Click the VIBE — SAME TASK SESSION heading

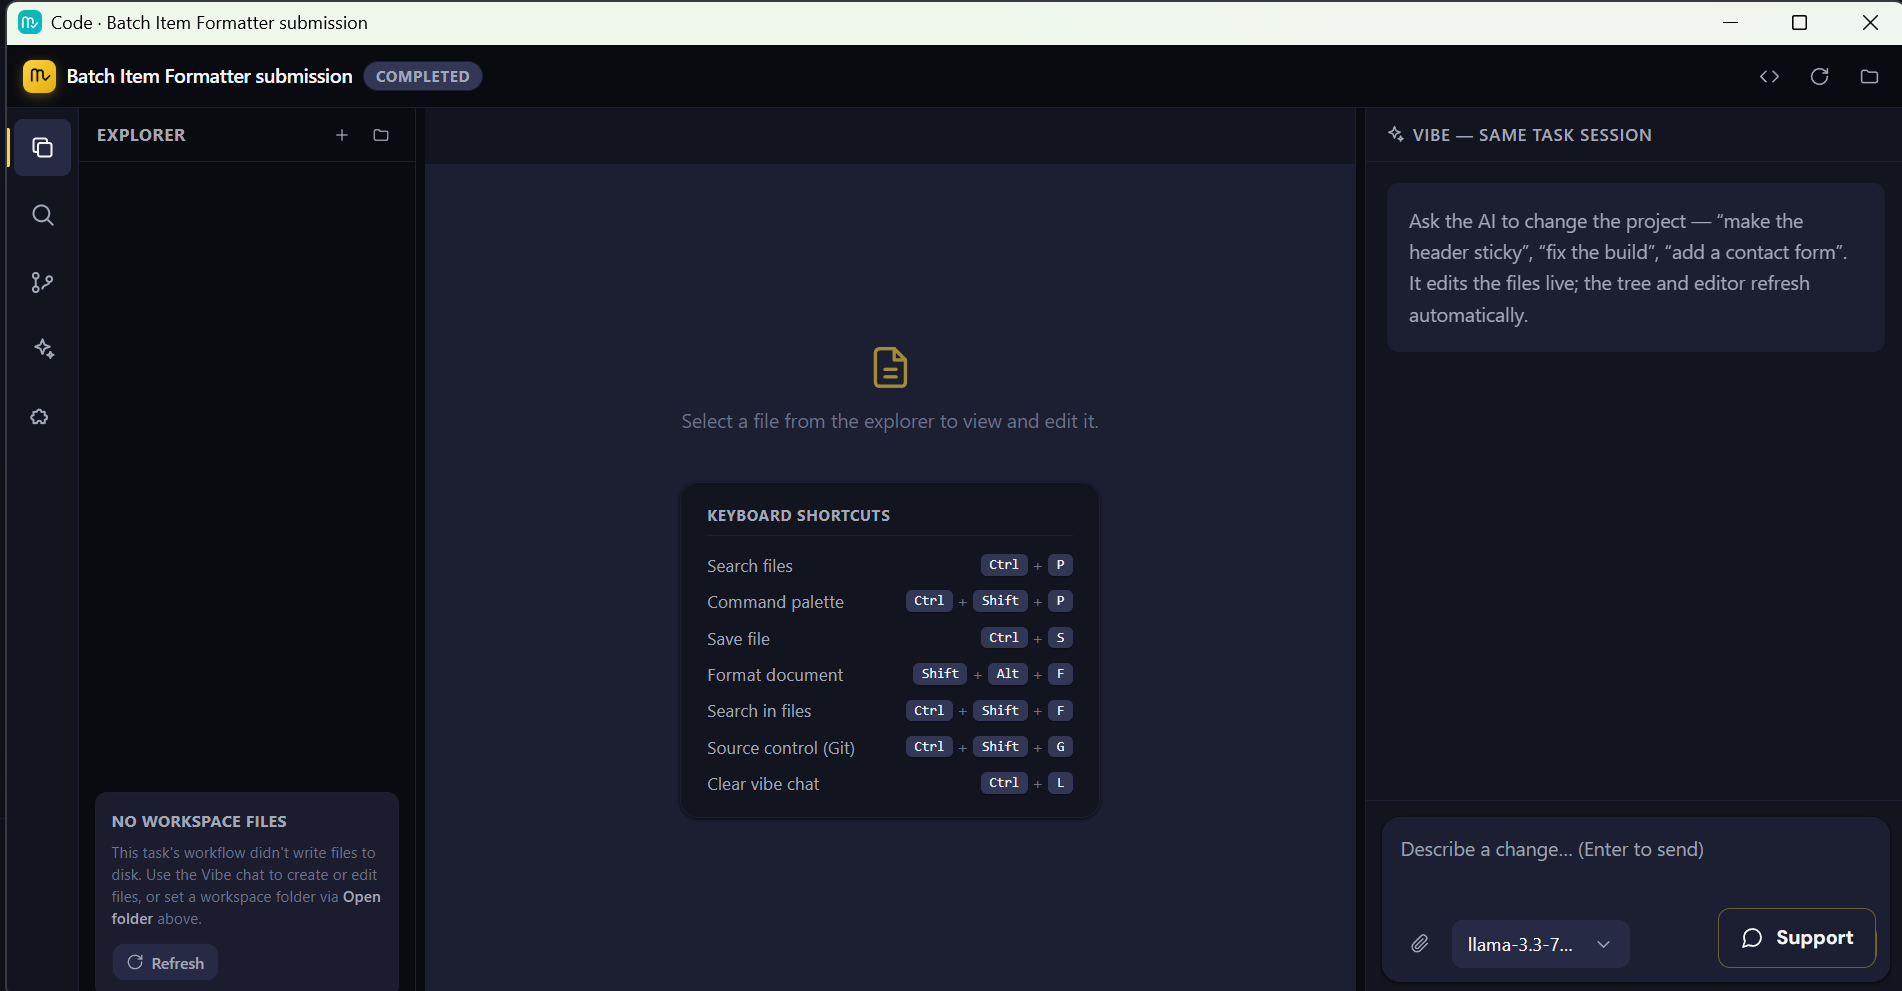pyautogui.click(x=1531, y=135)
